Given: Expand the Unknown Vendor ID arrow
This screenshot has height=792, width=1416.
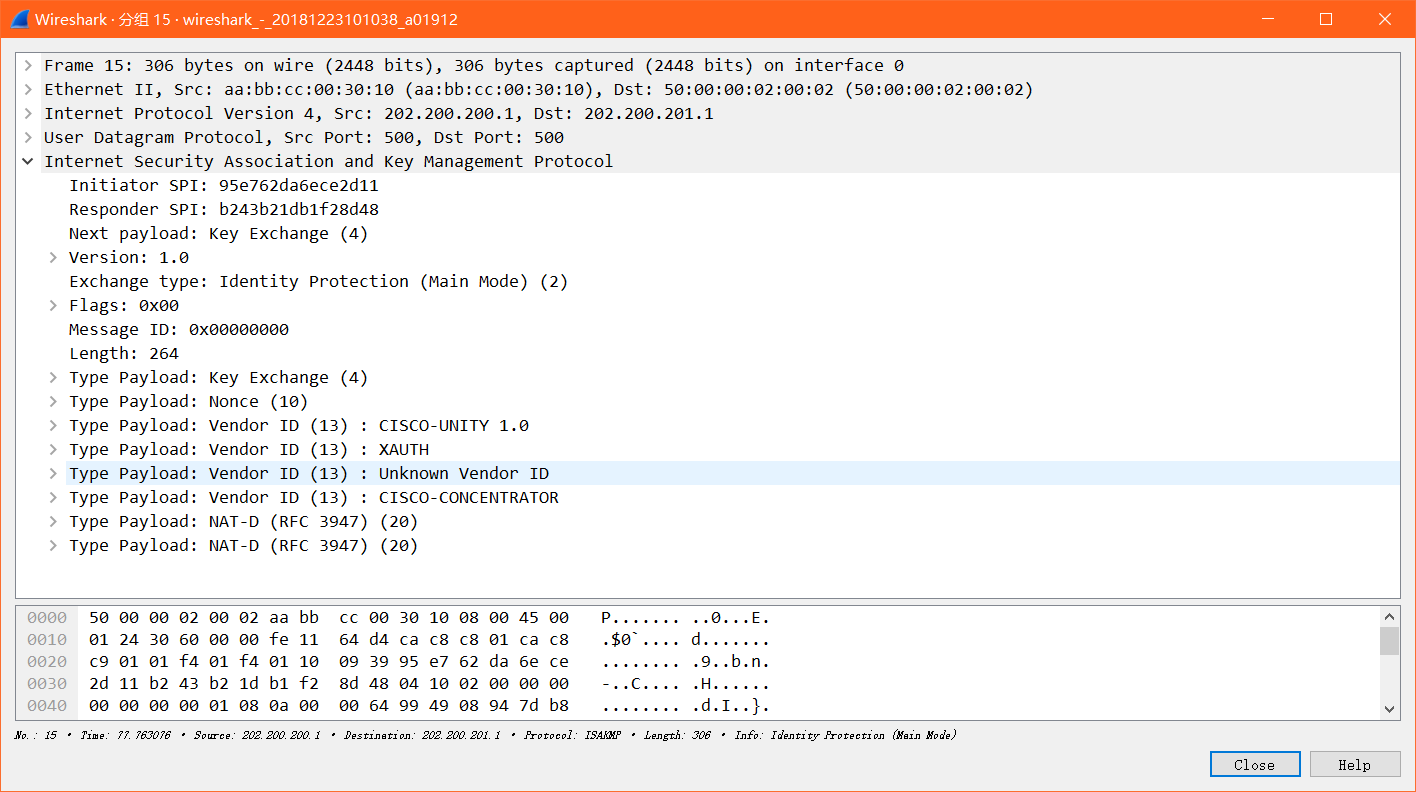Looking at the screenshot, I should [54, 474].
